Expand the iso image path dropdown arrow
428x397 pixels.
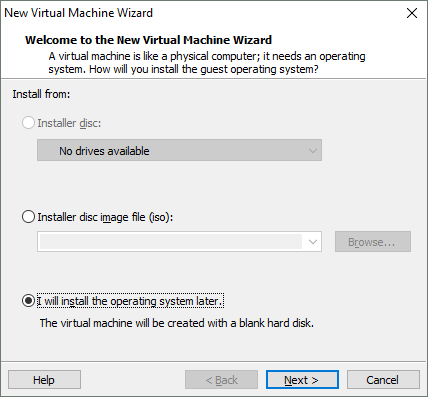313,242
